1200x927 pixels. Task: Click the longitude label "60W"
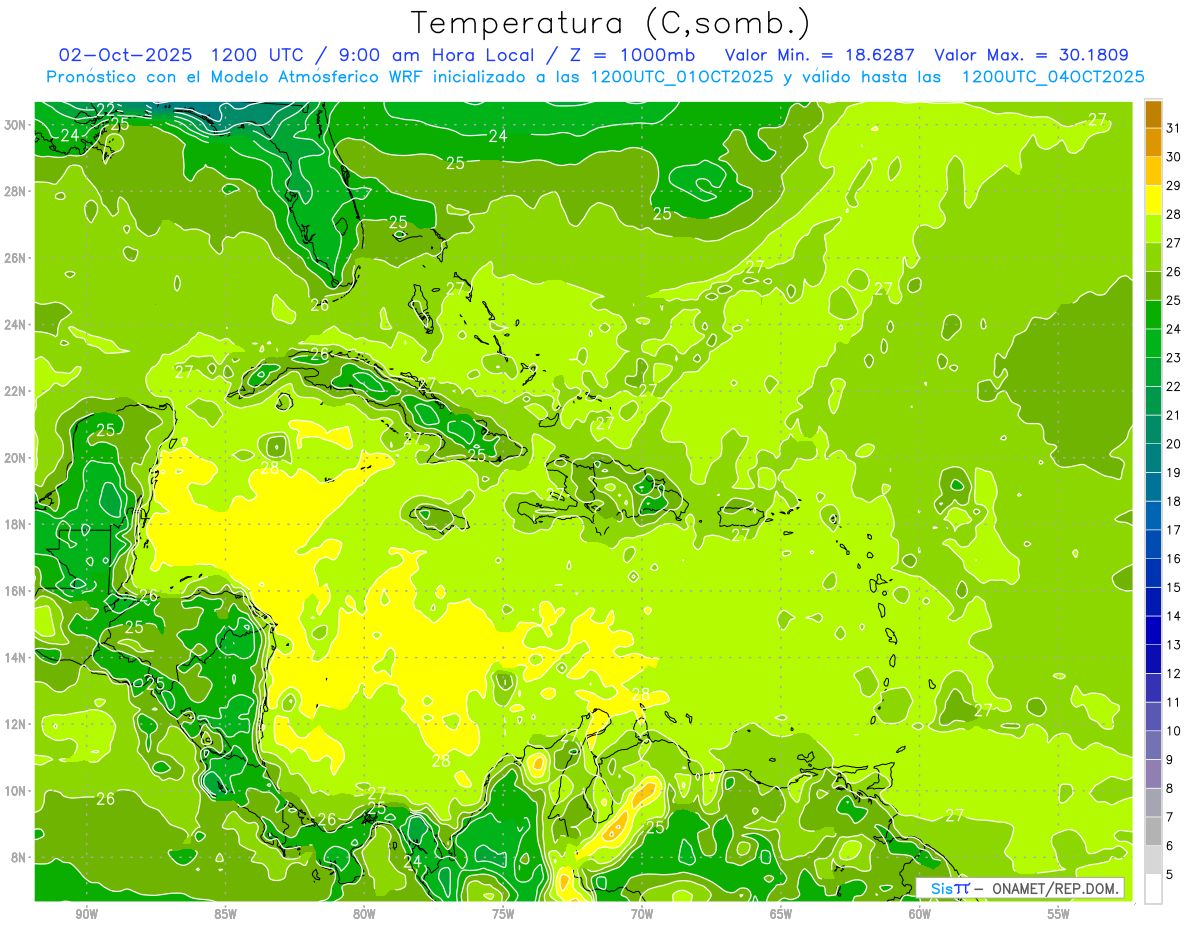920,914
